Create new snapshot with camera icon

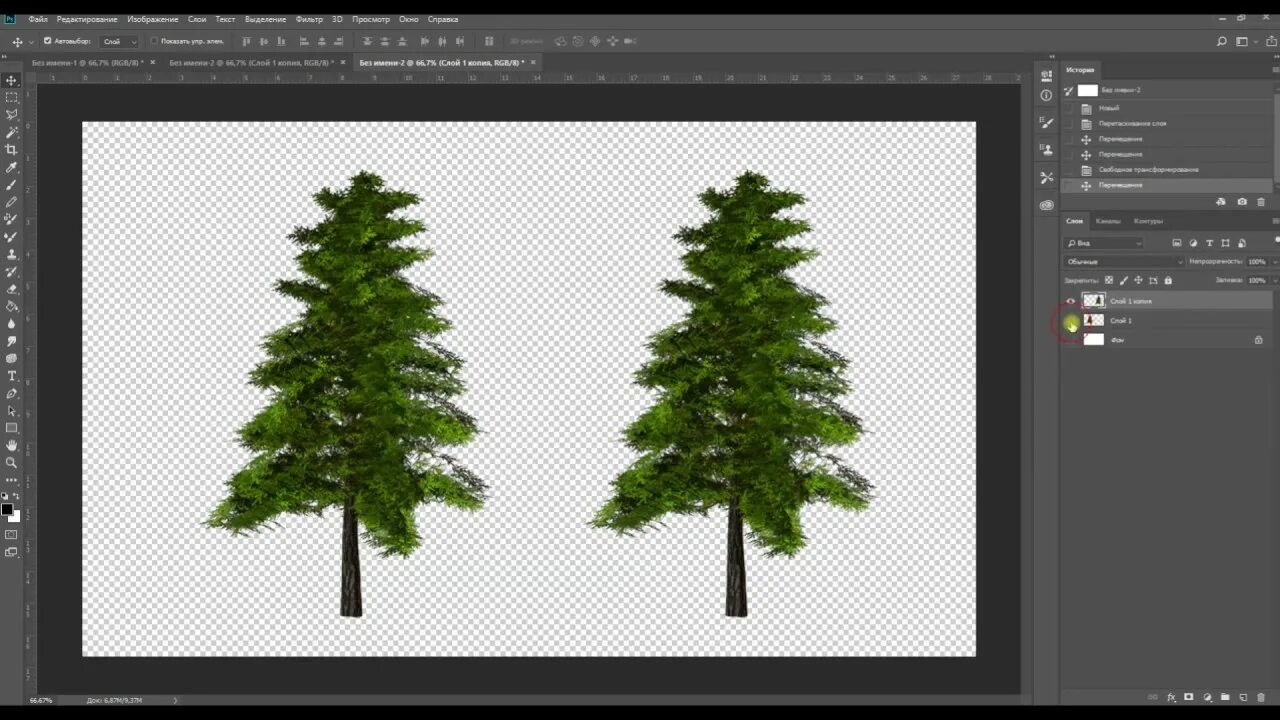click(1242, 201)
